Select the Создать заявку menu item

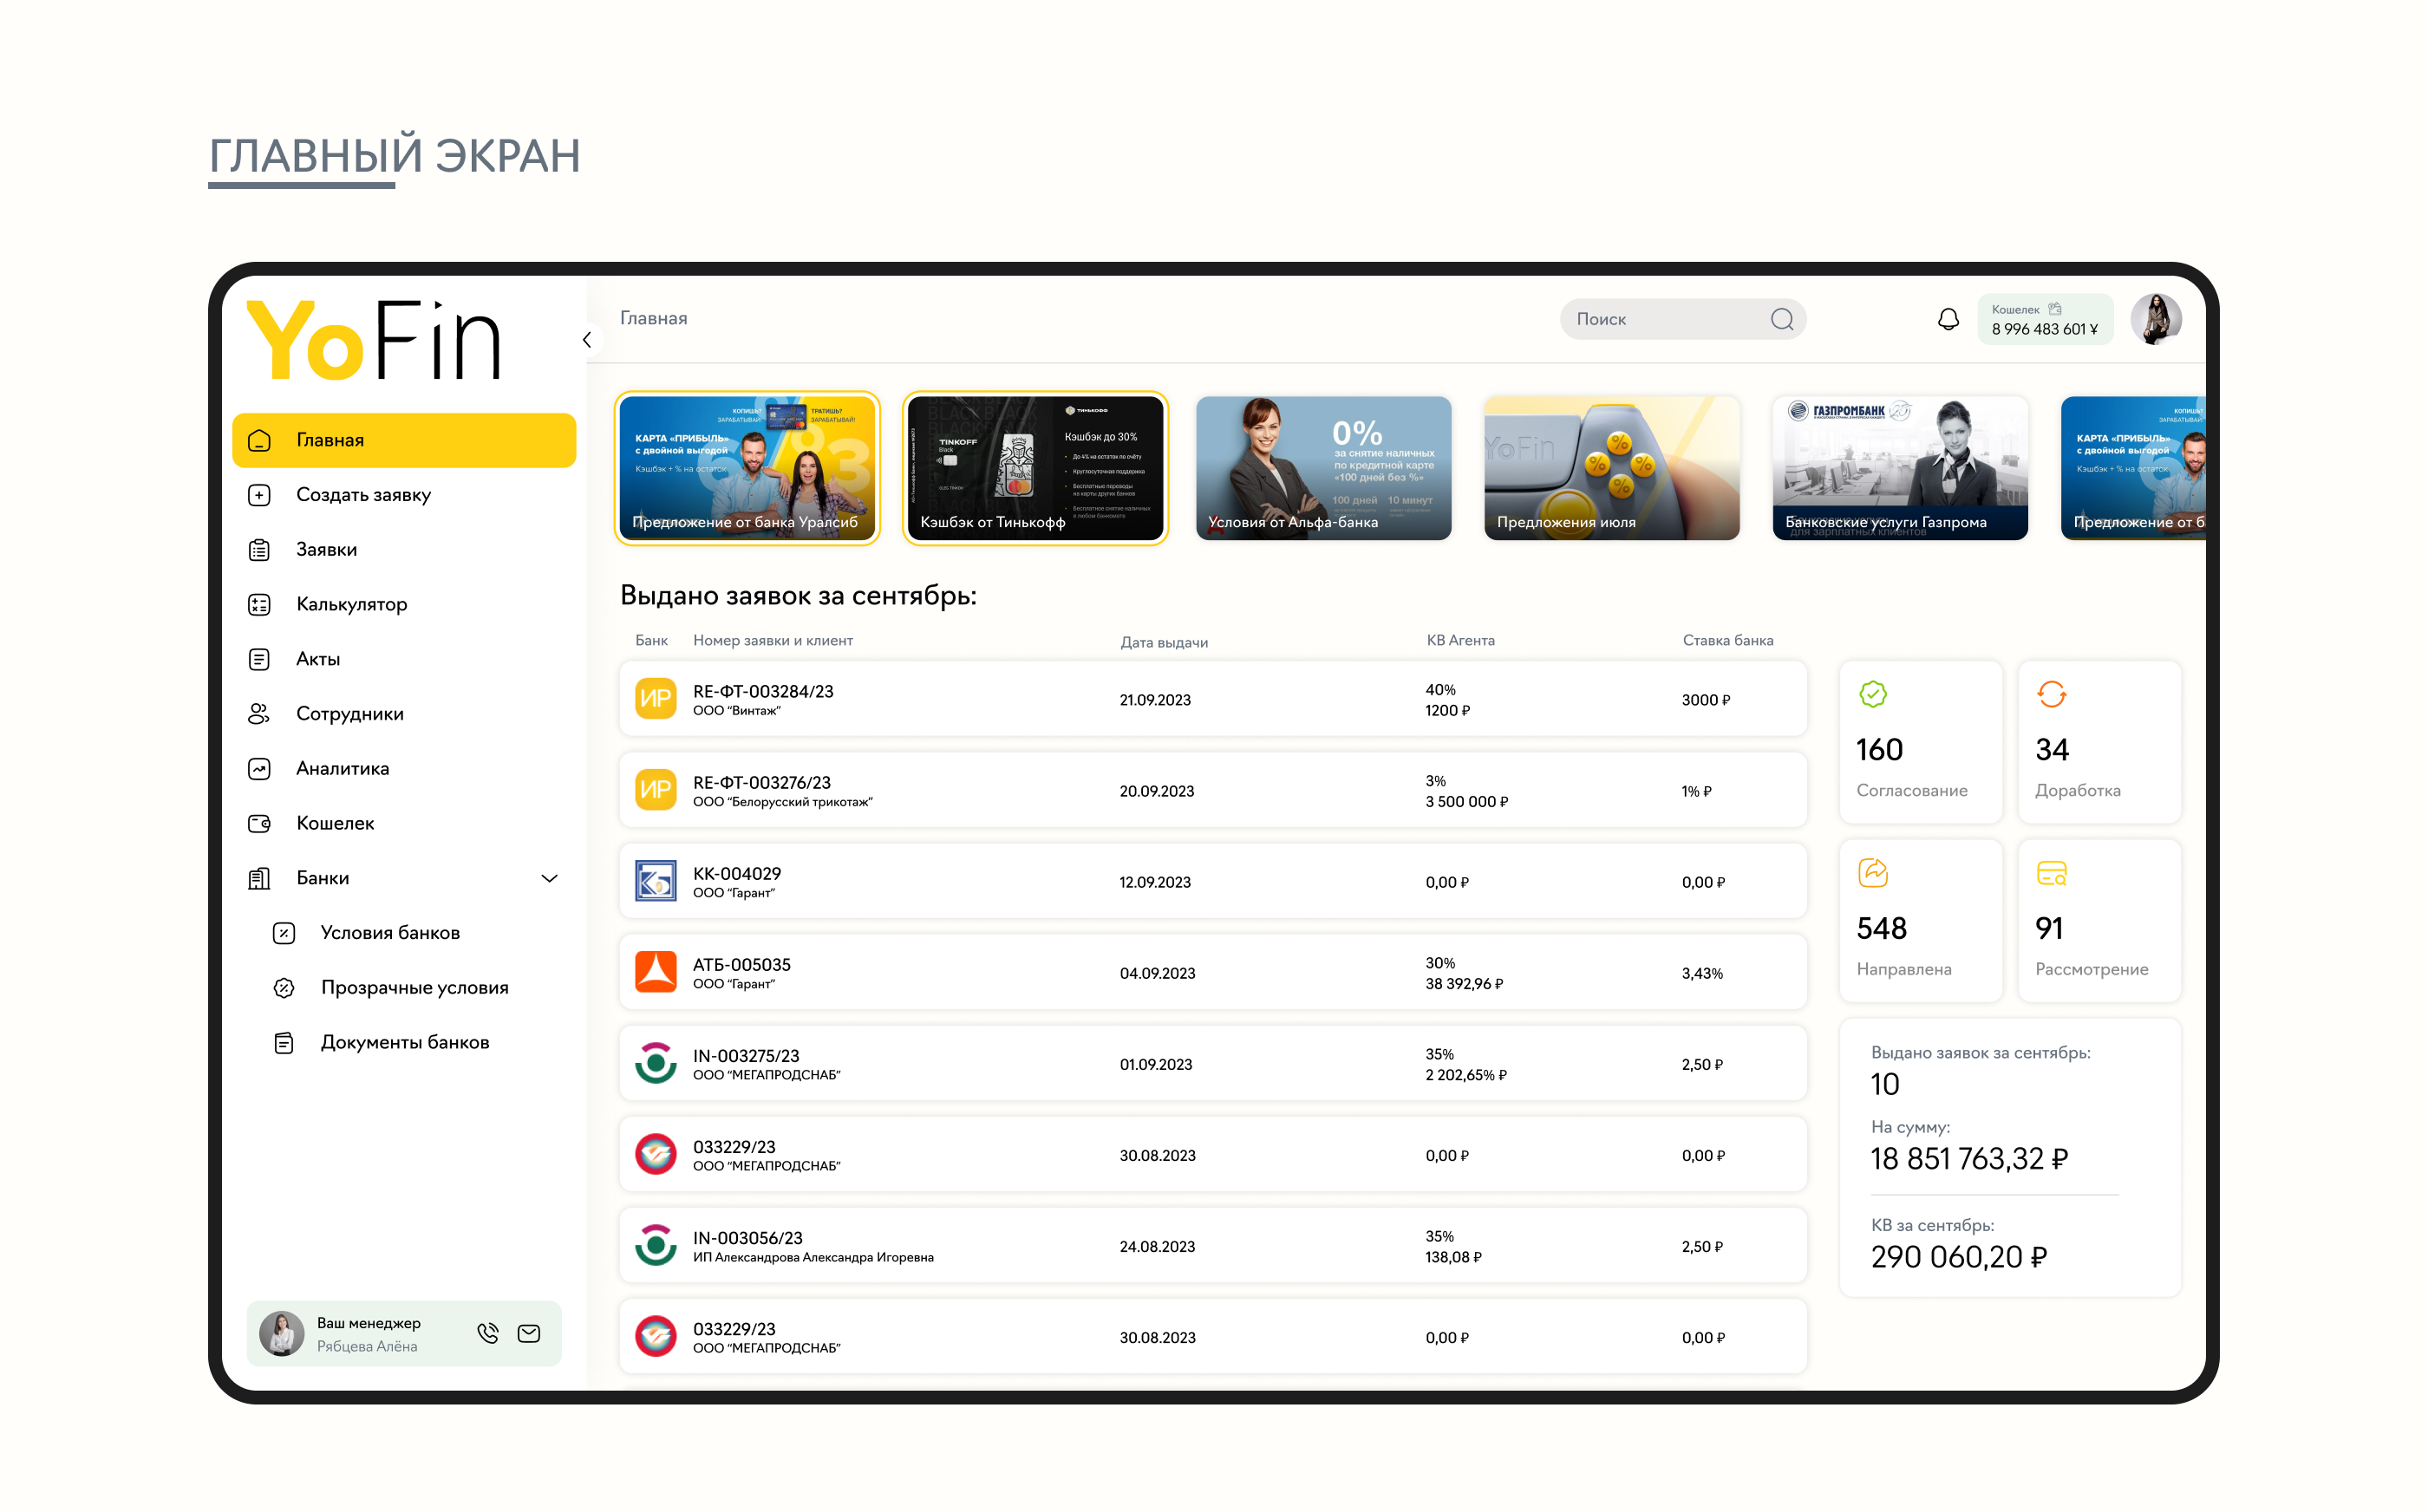coord(363,495)
